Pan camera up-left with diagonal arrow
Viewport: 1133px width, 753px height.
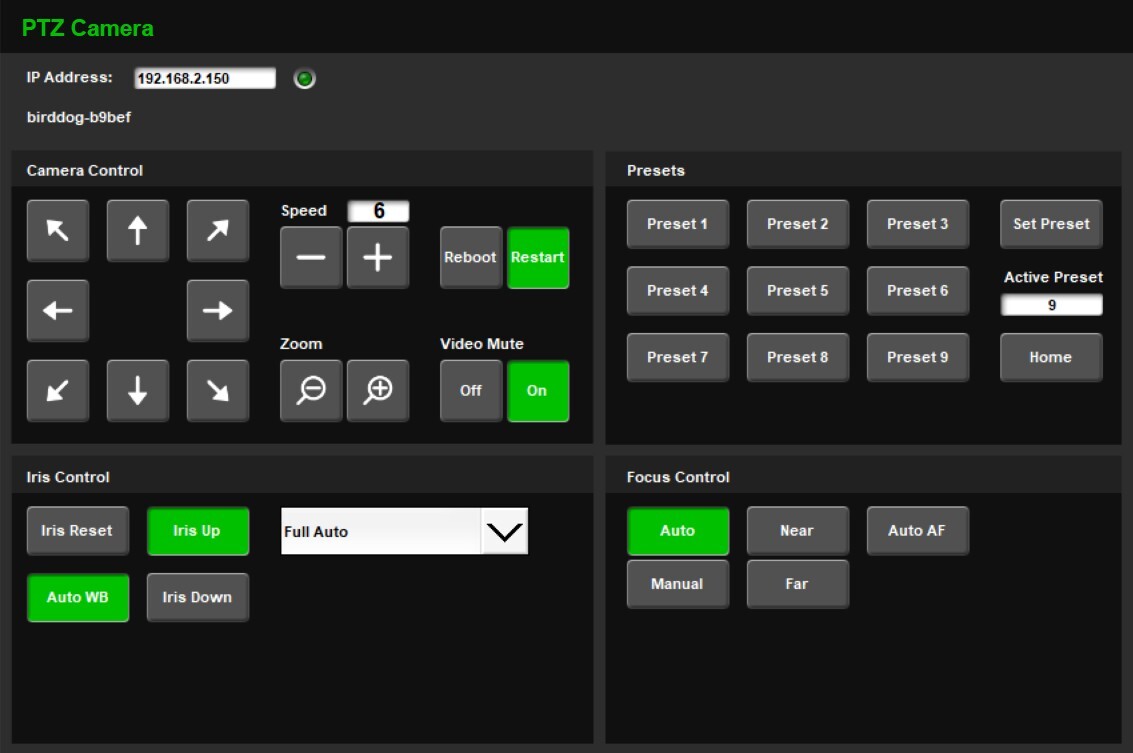click(x=58, y=231)
